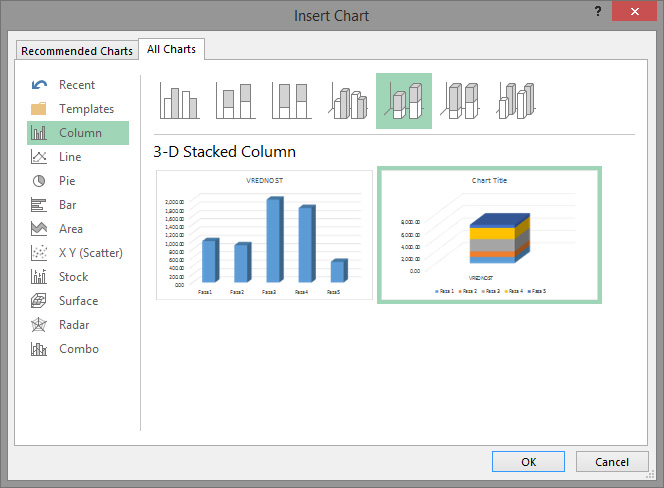
Task: Open the All Charts tab
Action: tap(171, 49)
